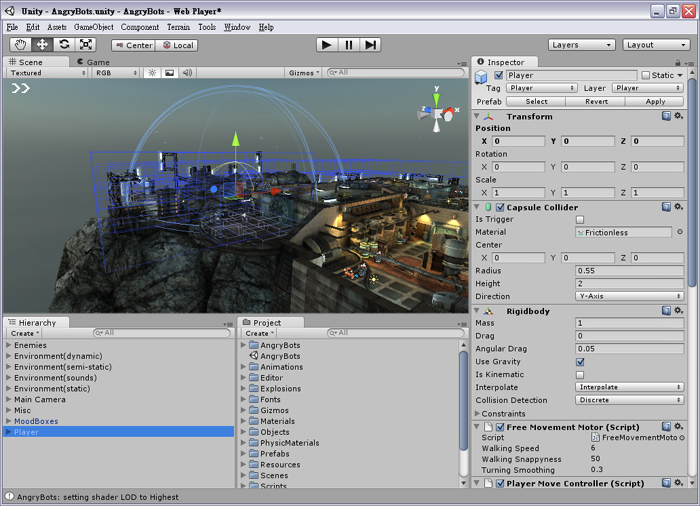
Task: Toggle Player active checkbox
Action: (x=499, y=75)
